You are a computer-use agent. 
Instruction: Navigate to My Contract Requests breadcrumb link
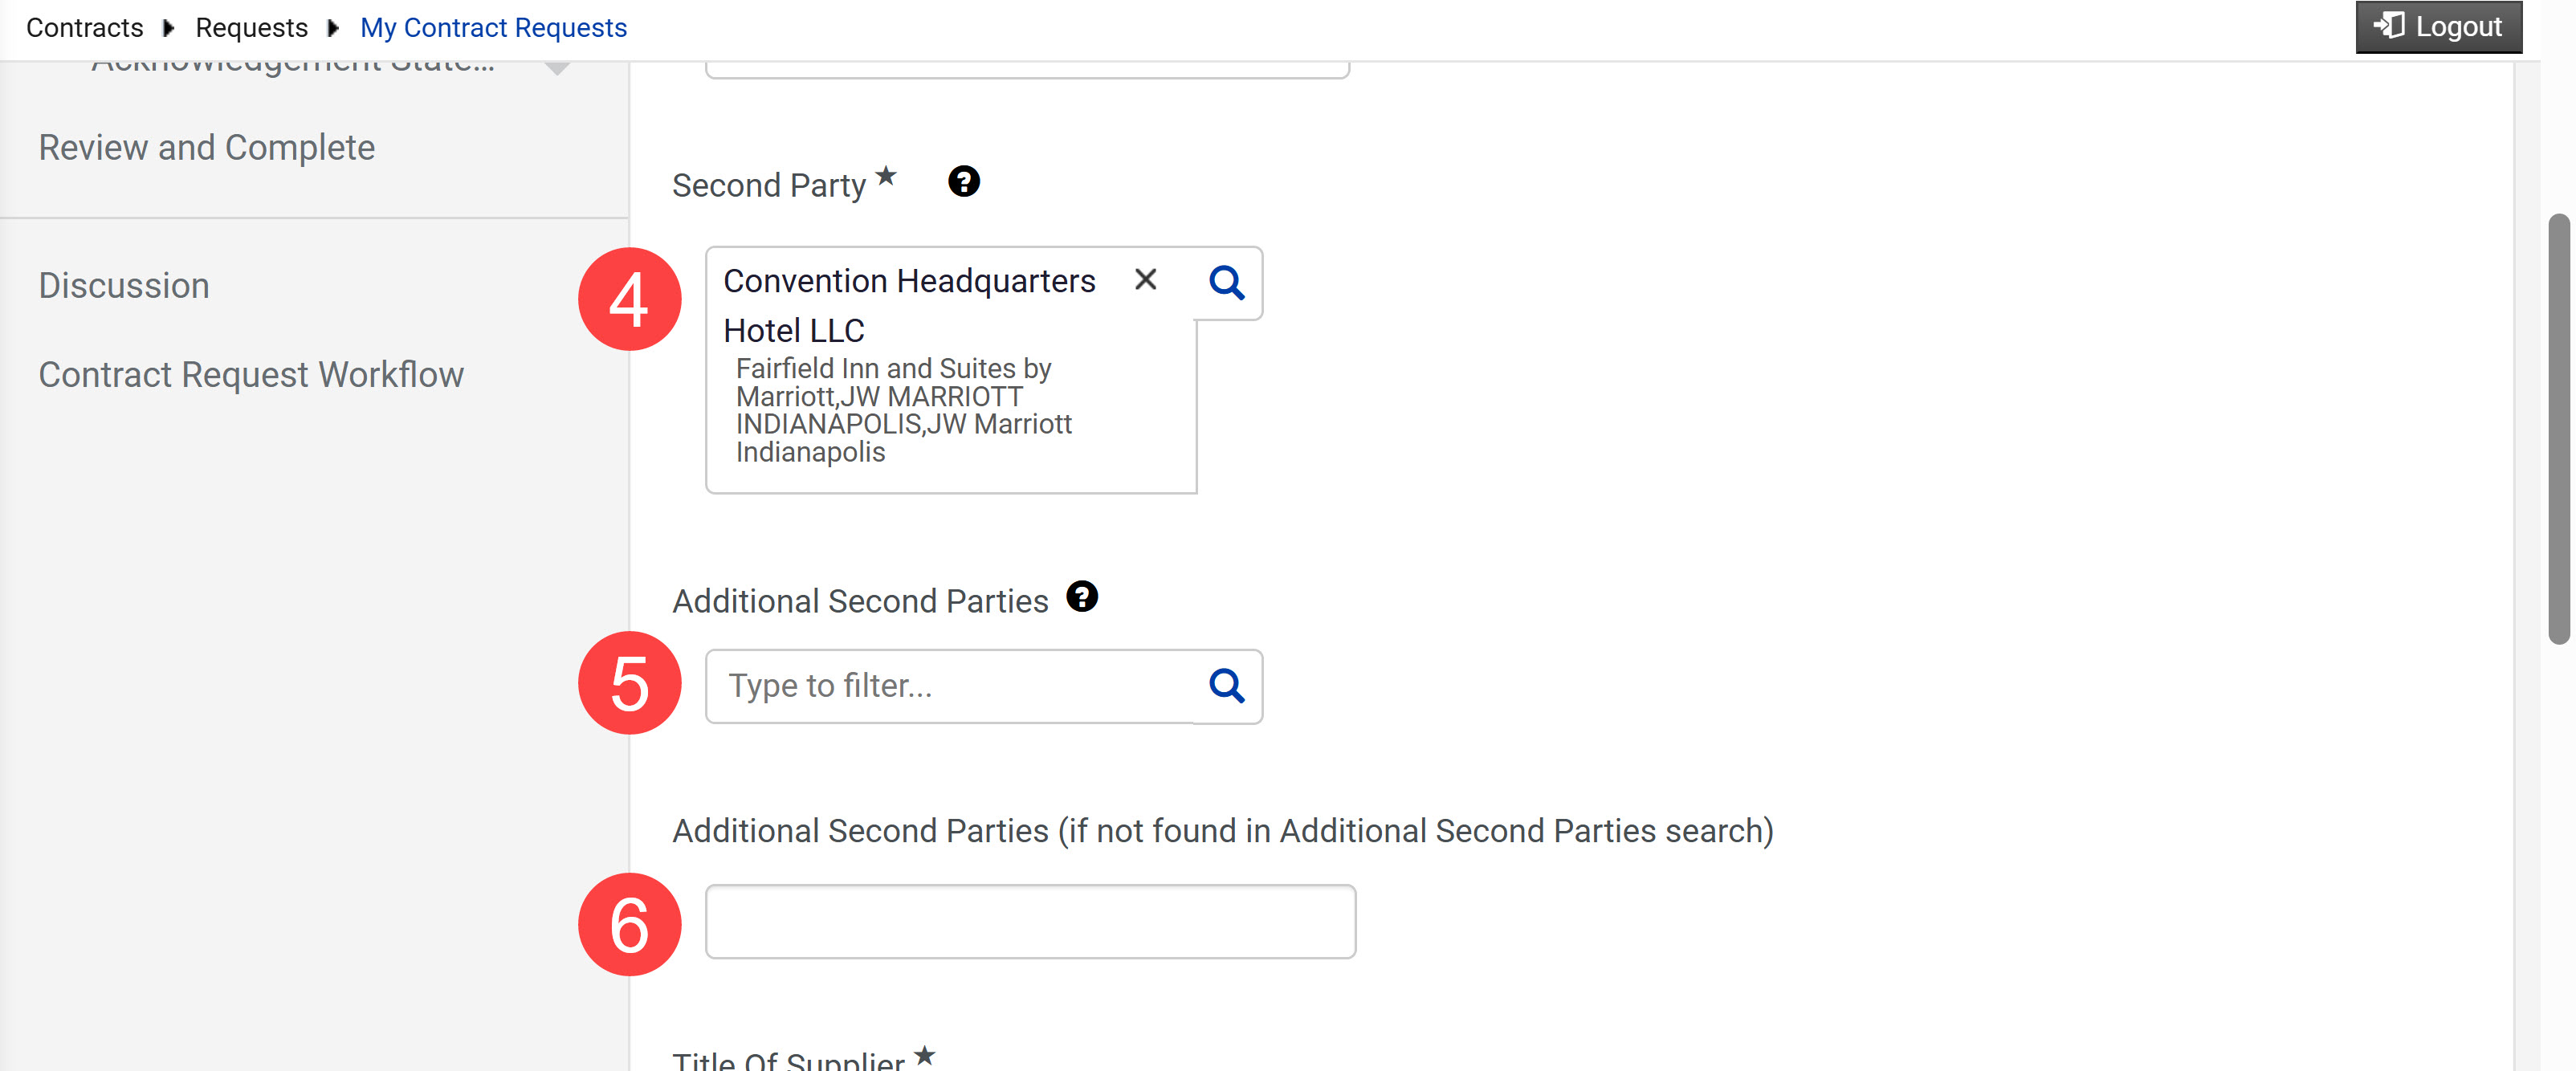pyautogui.click(x=493, y=27)
